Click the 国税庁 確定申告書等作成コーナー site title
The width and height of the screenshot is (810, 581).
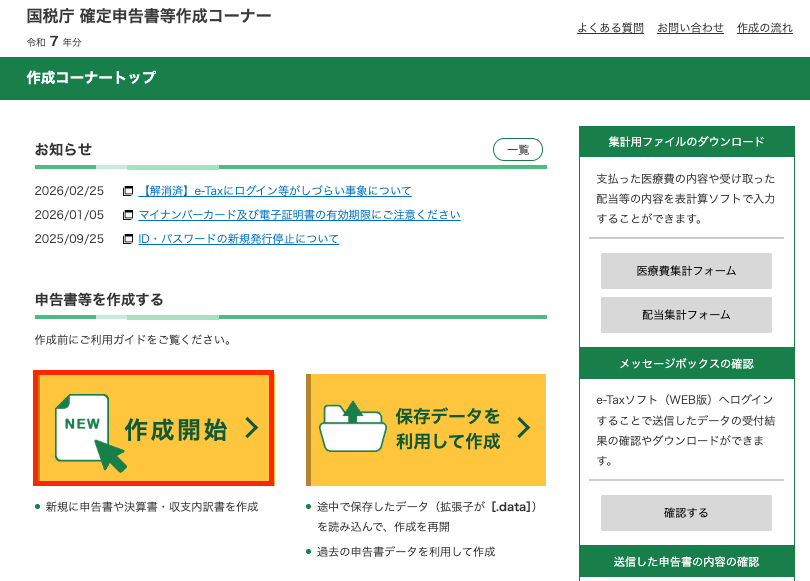click(149, 18)
